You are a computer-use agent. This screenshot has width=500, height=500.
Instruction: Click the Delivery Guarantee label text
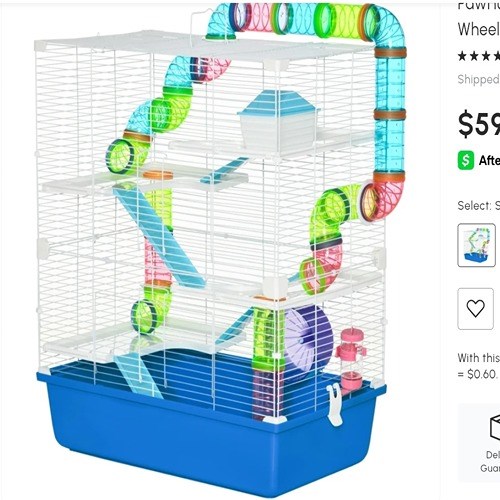pos(492,462)
